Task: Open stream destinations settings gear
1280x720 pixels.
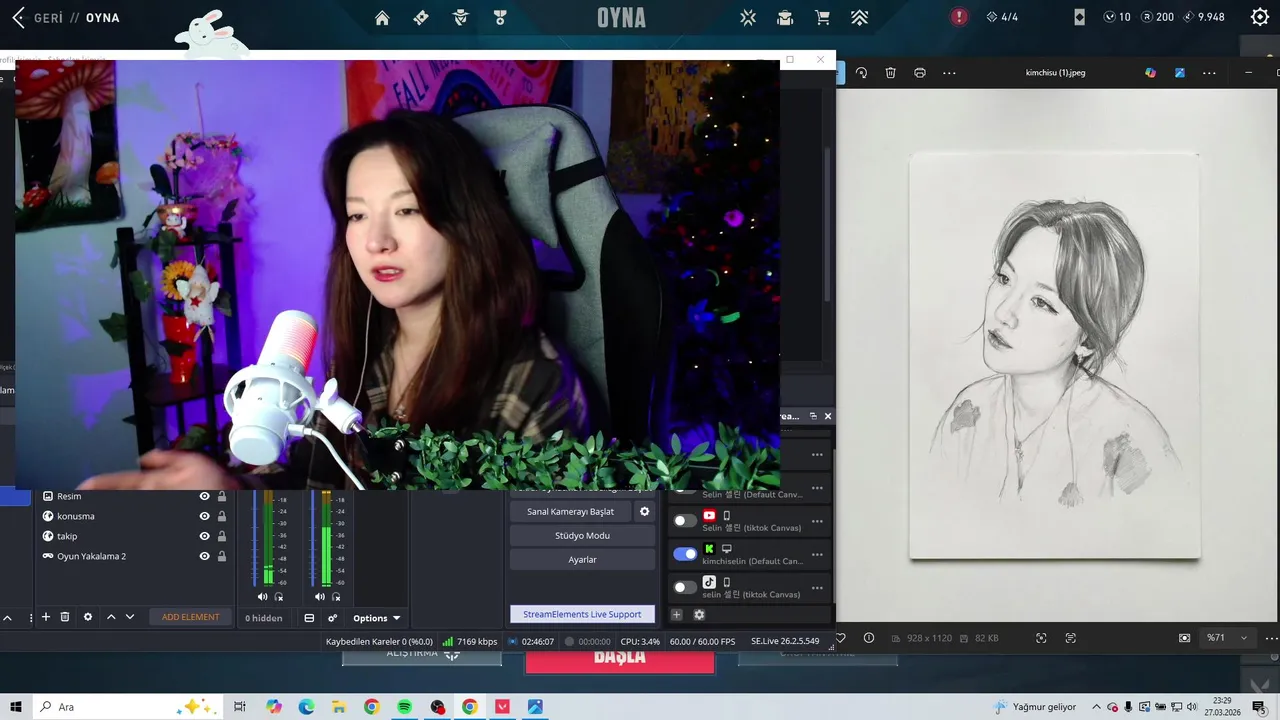Action: click(x=699, y=615)
